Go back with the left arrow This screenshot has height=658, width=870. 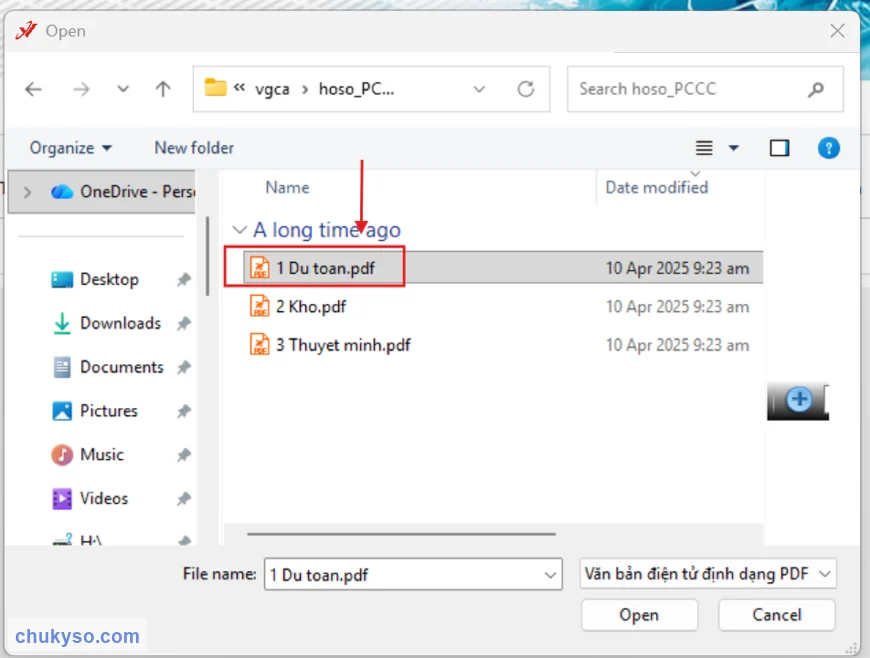click(33, 89)
